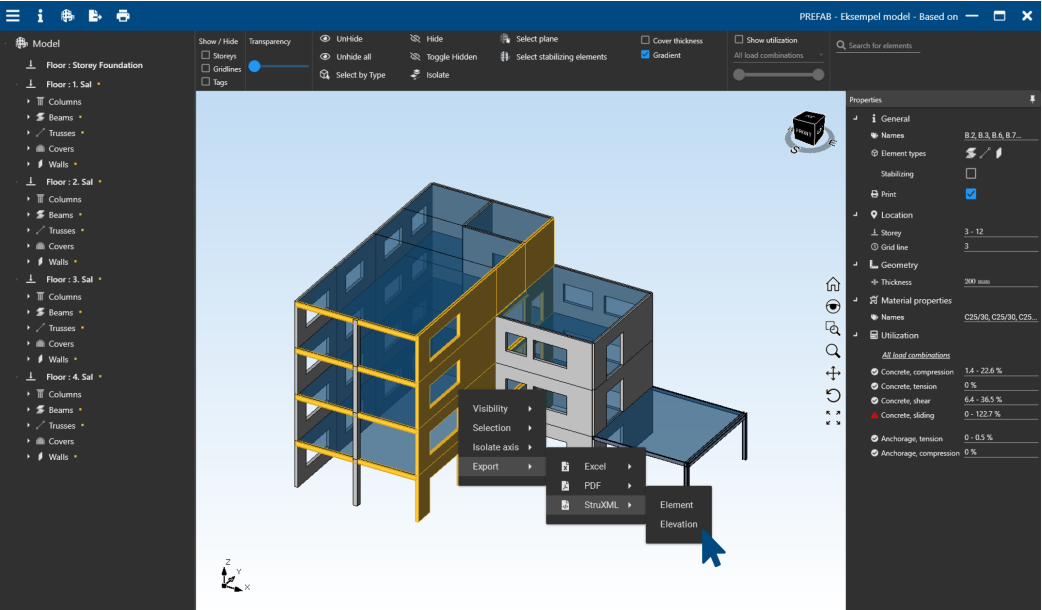The height and width of the screenshot is (610, 1042).
Task: Open the hamburger main menu
Action: pyautogui.click(x=13, y=15)
